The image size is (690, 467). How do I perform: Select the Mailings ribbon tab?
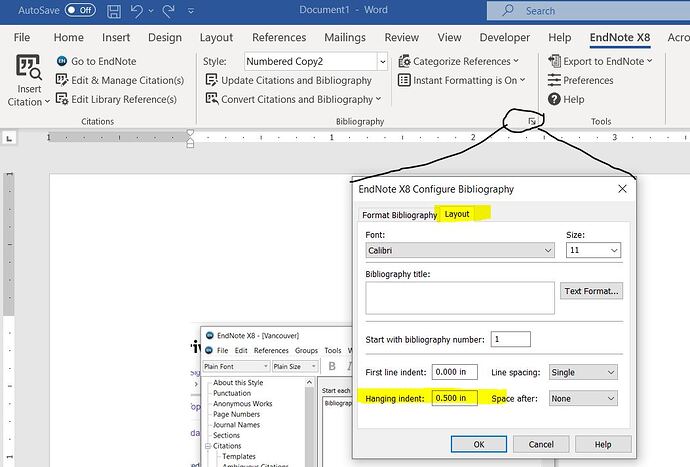click(345, 37)
